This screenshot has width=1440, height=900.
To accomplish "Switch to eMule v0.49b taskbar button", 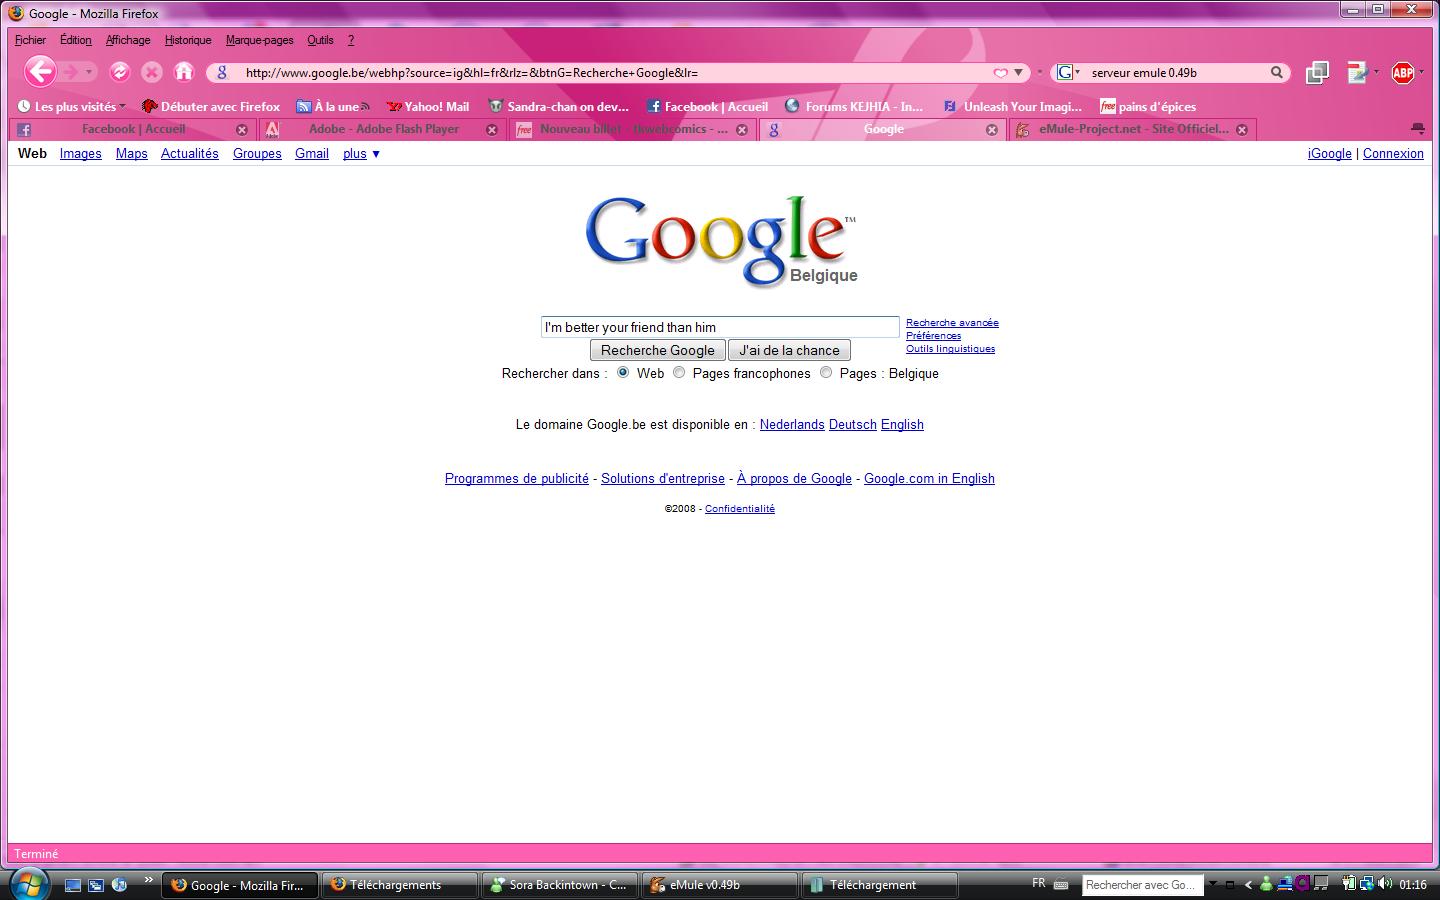I will 719,885.
